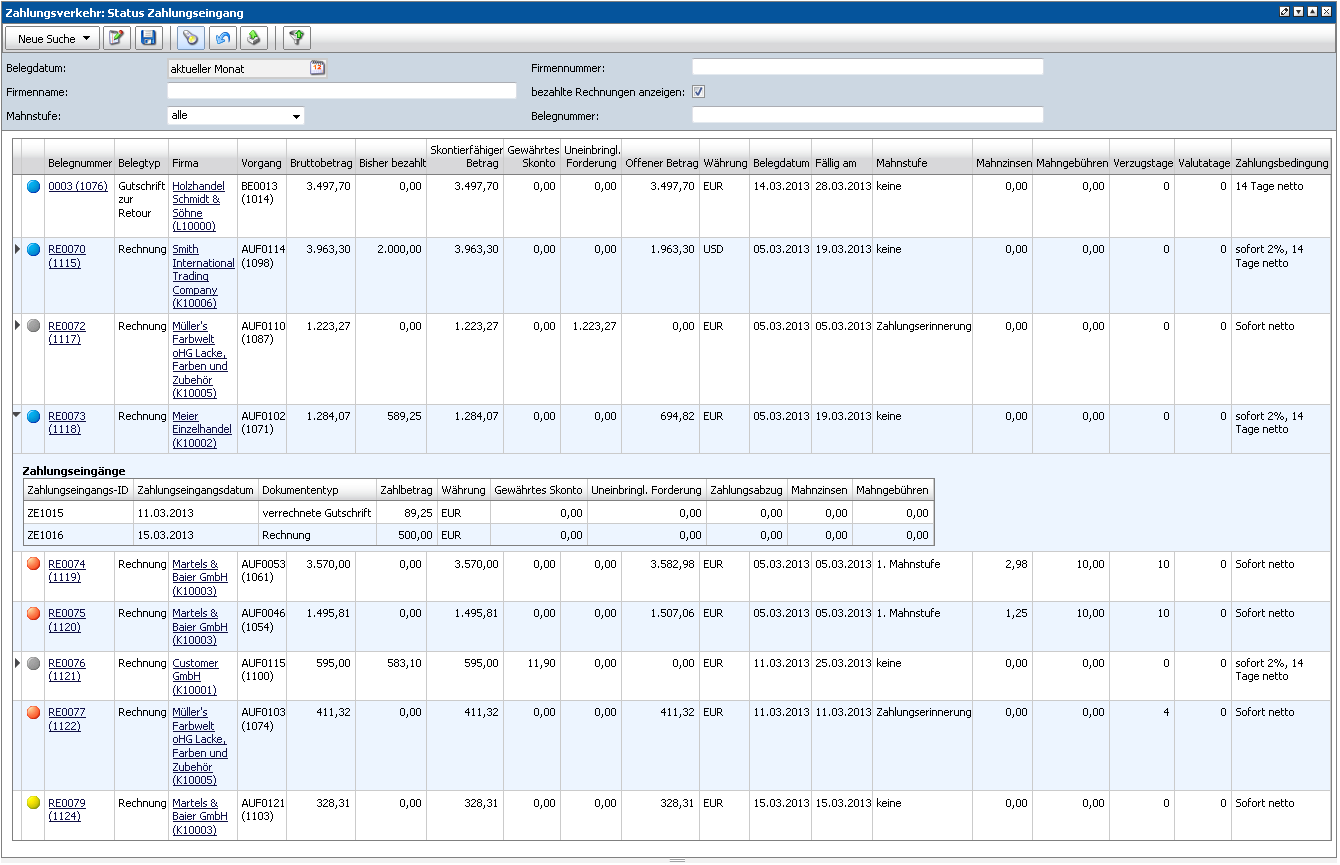Click the Firmenname input field
1340x865 pixels.
pos(341,92)
